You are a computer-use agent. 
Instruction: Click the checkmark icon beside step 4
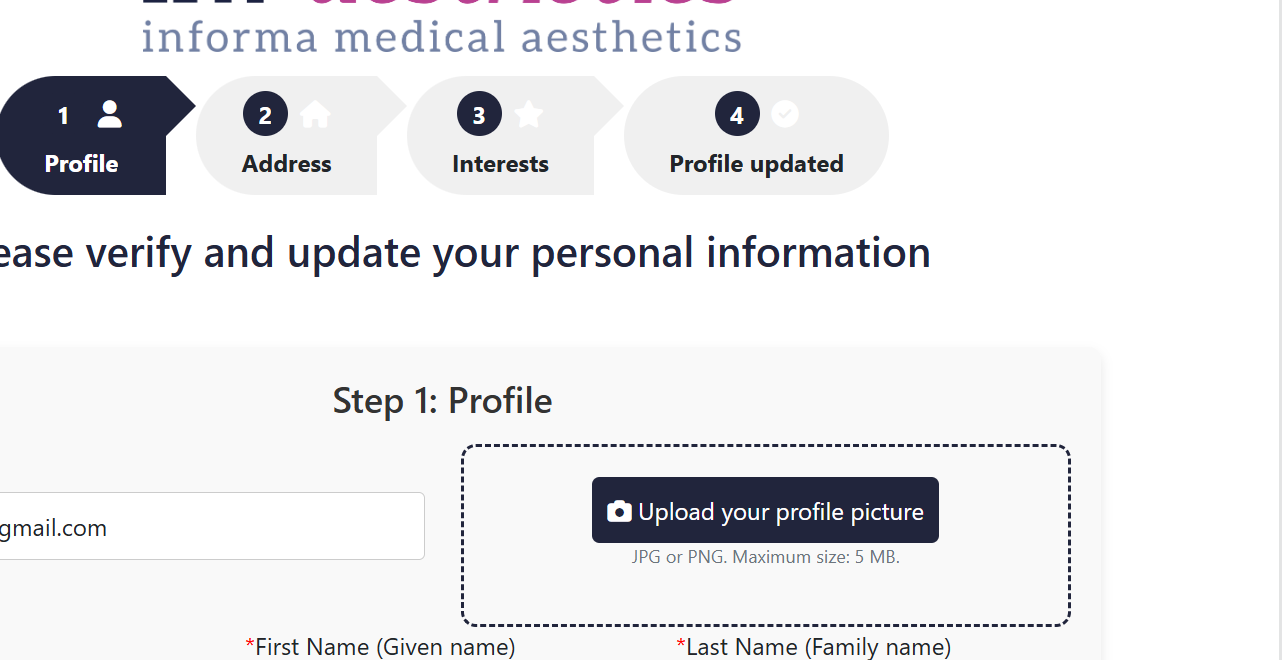785,115
